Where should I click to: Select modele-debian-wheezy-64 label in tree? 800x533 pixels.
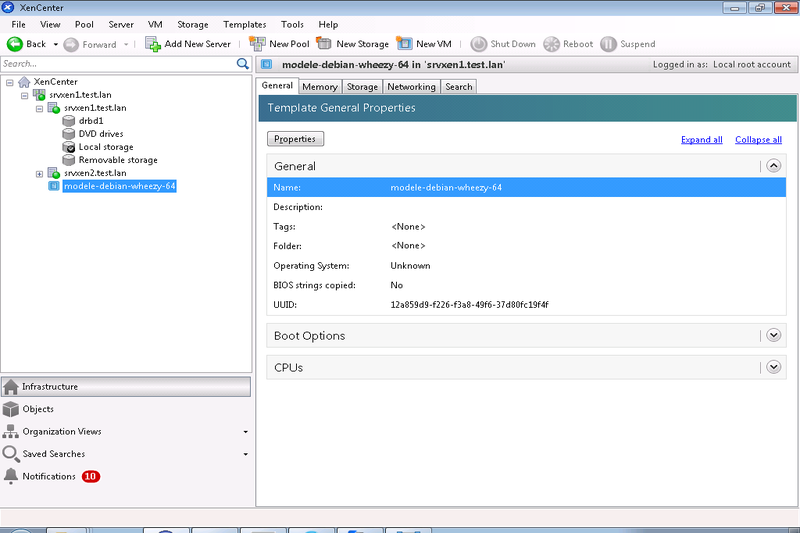click(x=120, y=186)
